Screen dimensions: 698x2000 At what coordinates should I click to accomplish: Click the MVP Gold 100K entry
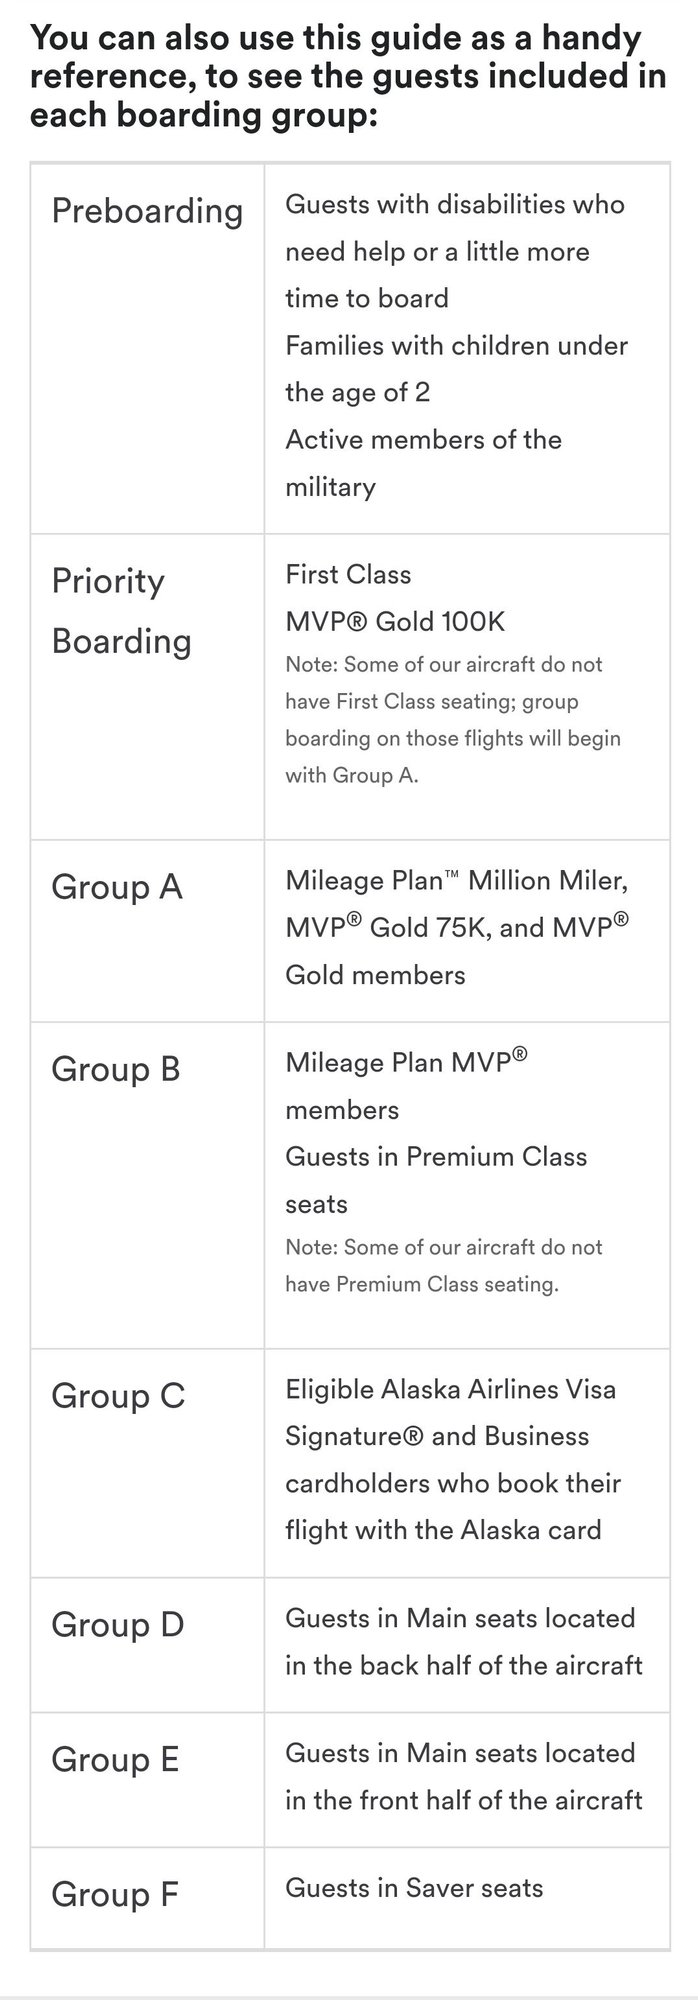pyautogui.click(x=395, y=621)
